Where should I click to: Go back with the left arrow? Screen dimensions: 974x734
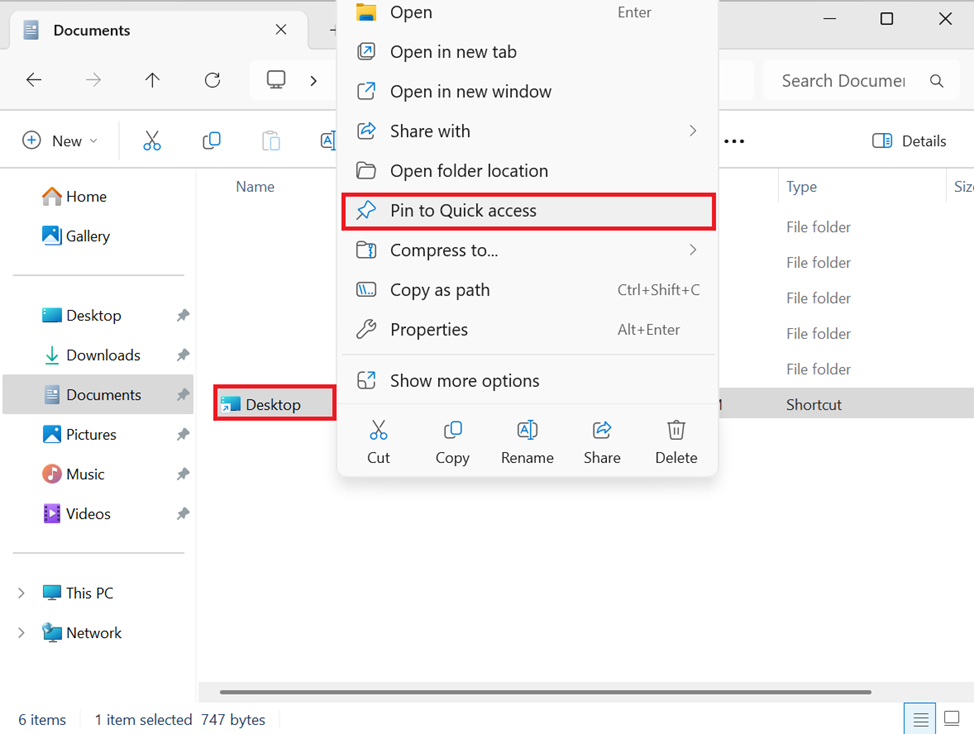[x=34, y=80]
